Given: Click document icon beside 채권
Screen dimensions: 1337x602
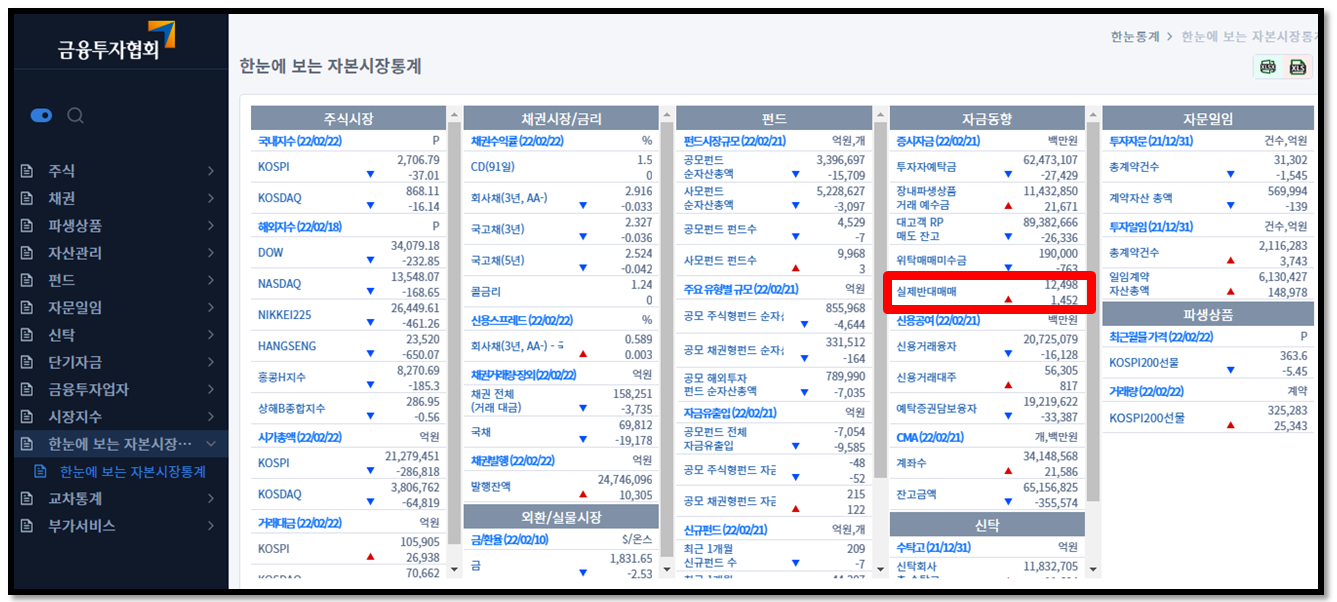Looking at the screenshot, I should click(27, 198).
